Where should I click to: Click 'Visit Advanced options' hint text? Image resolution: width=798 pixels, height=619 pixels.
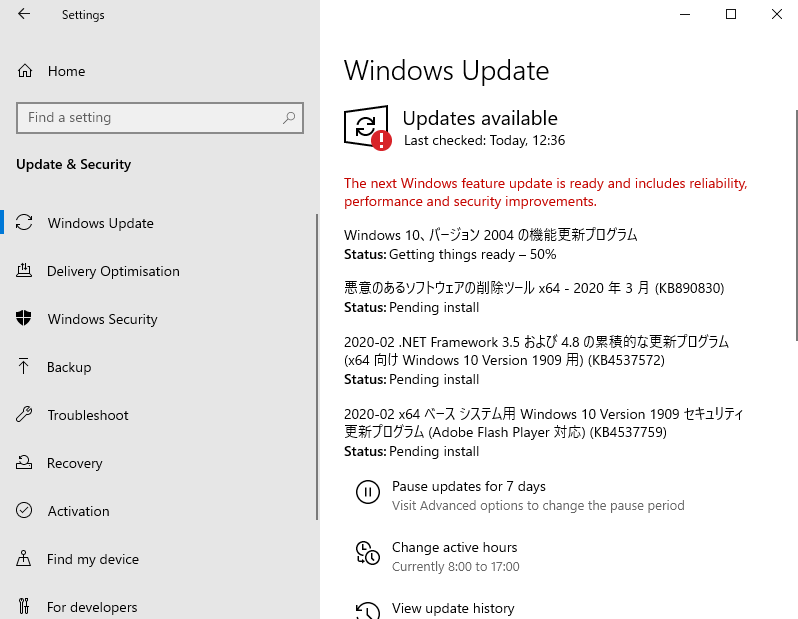tap(538, 505)
